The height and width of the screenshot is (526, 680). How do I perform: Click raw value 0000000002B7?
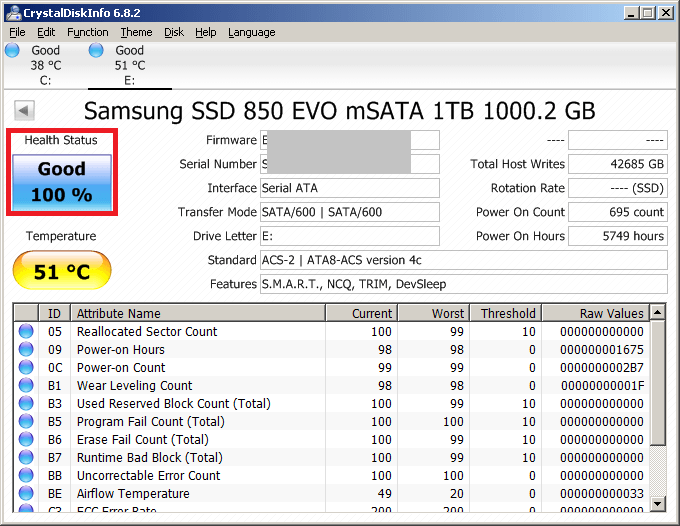click(602, 367)
